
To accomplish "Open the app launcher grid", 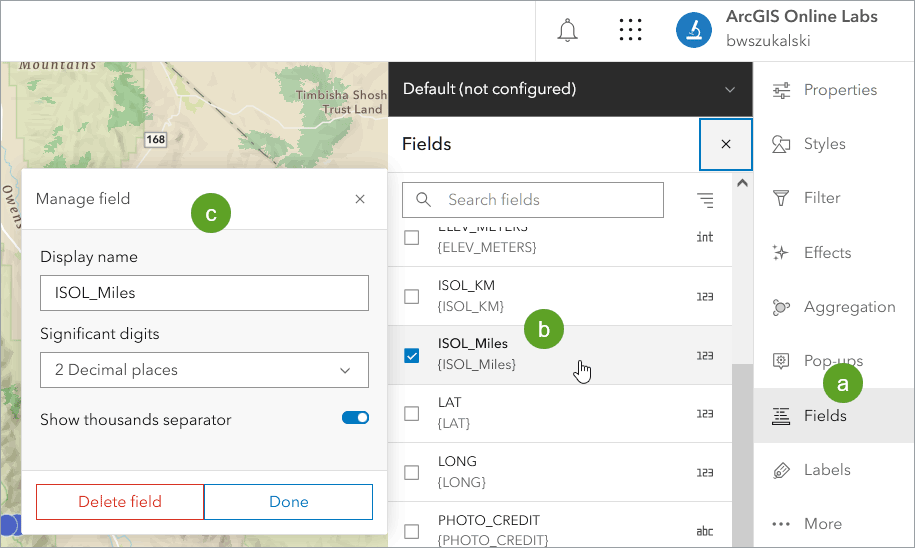I will pos(630,30).
